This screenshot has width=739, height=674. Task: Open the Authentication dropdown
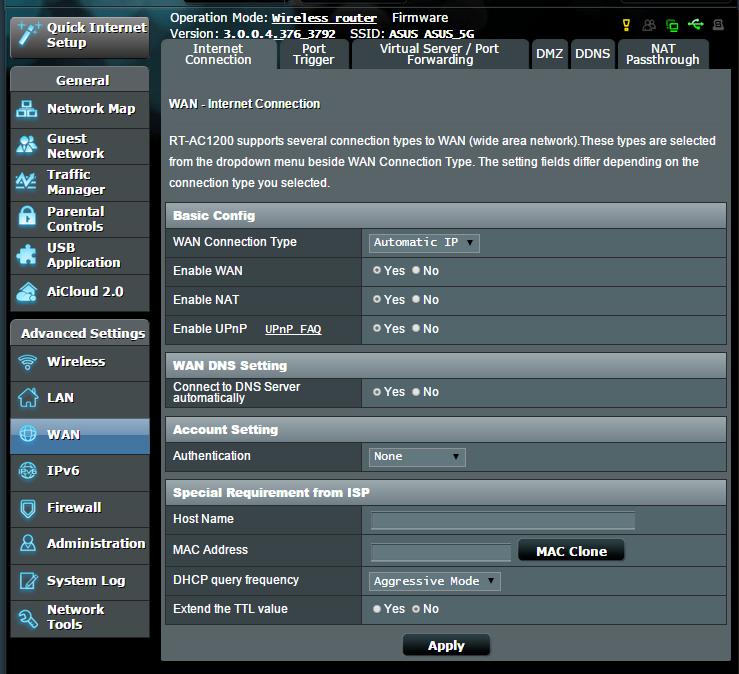coord(417,457)
